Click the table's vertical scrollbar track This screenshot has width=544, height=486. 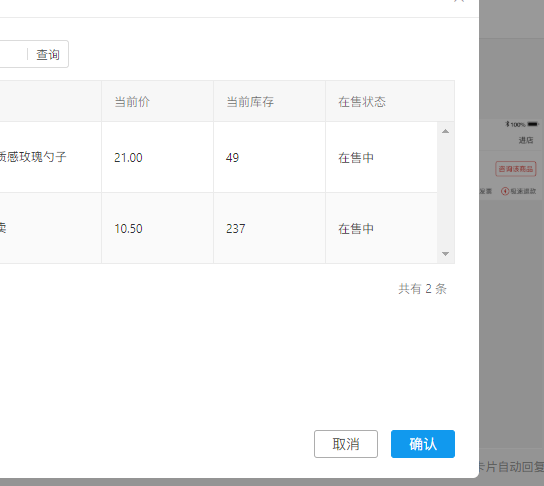(445, 193)
